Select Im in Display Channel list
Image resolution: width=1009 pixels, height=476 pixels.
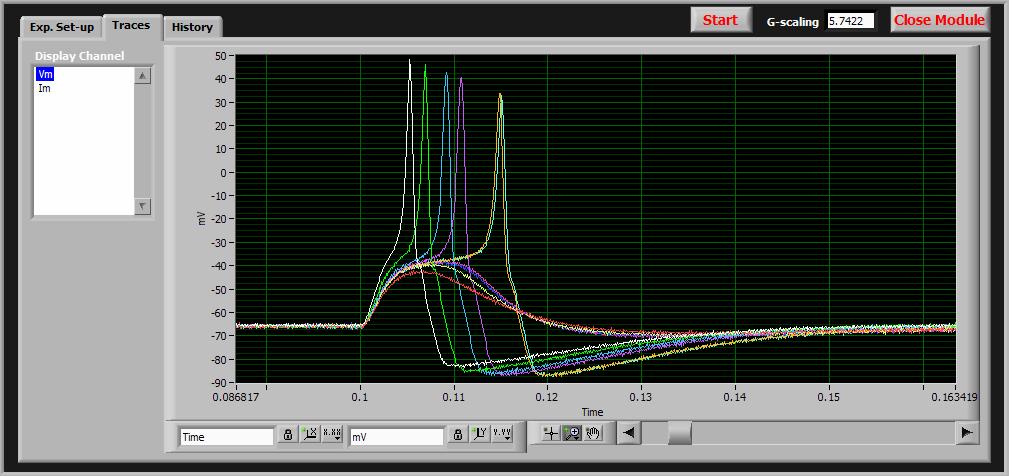[x=45, y=88]
